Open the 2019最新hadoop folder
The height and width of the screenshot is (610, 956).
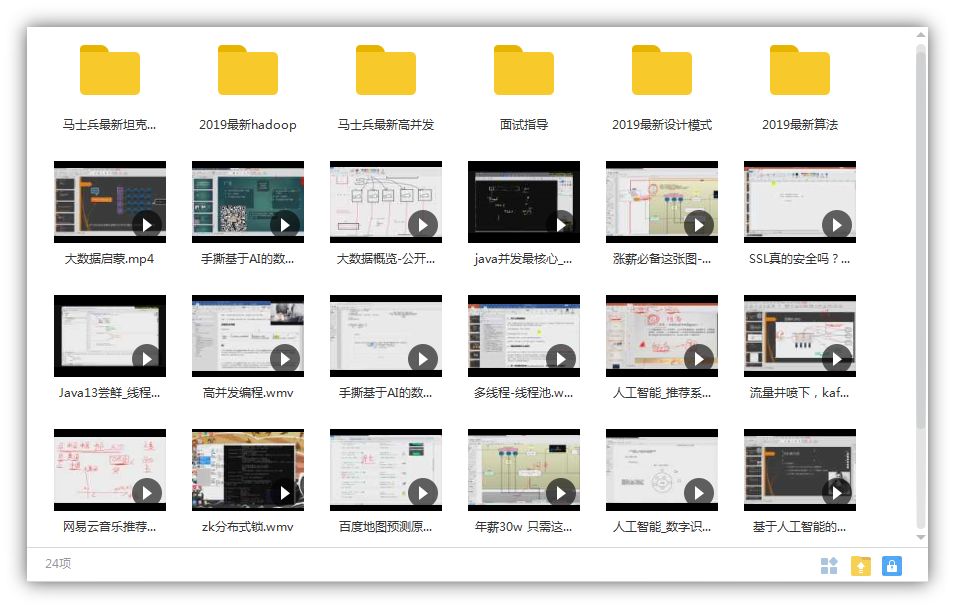(247, 70)
